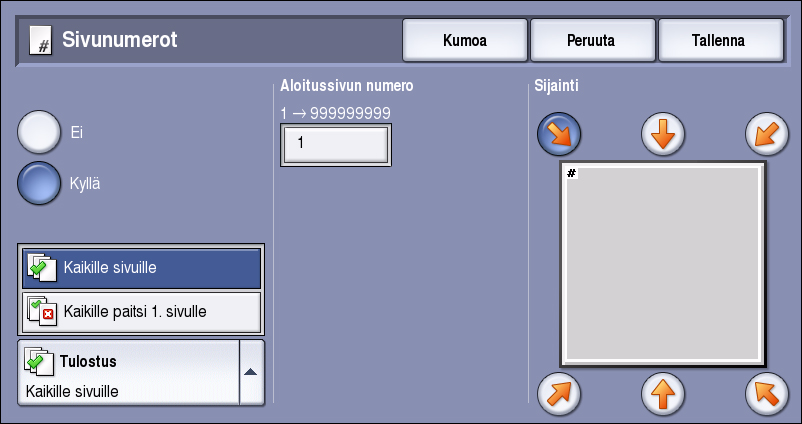The width and height of the screenshot is (802, 424).
Task: Select the Ei radio button
Action: 40,132
